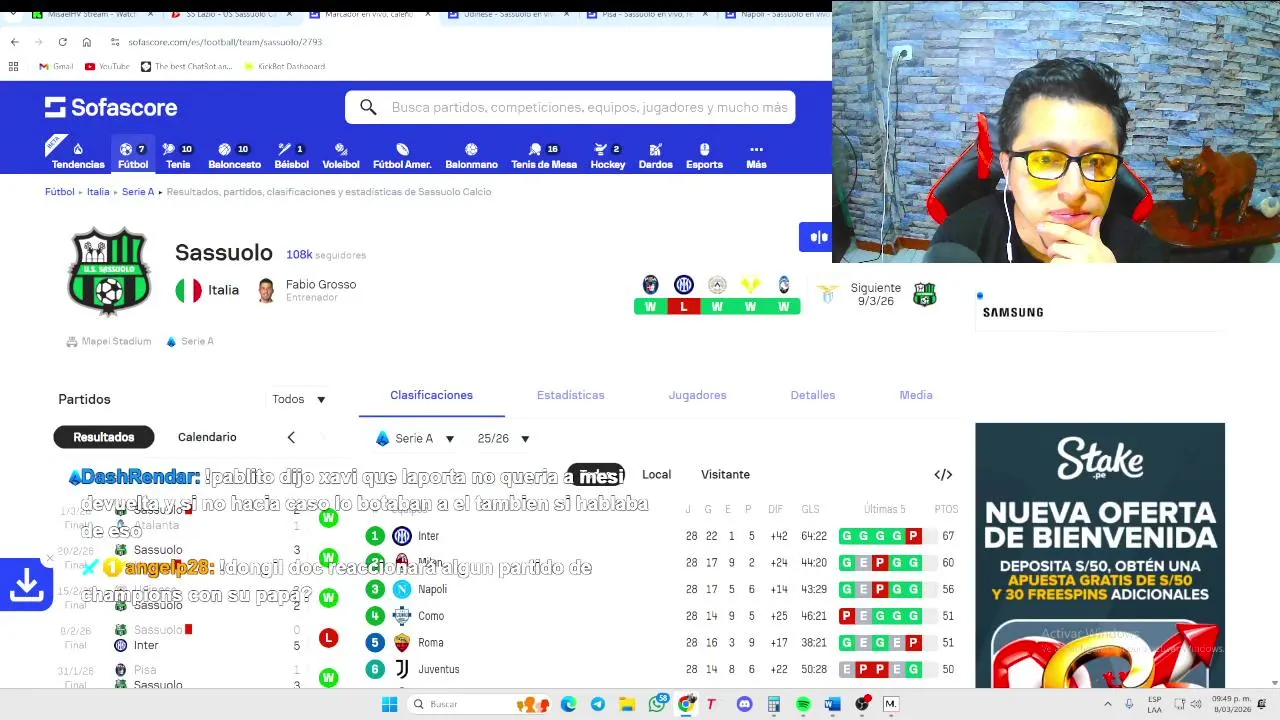Open the Tendencias section

coord(78,155)
